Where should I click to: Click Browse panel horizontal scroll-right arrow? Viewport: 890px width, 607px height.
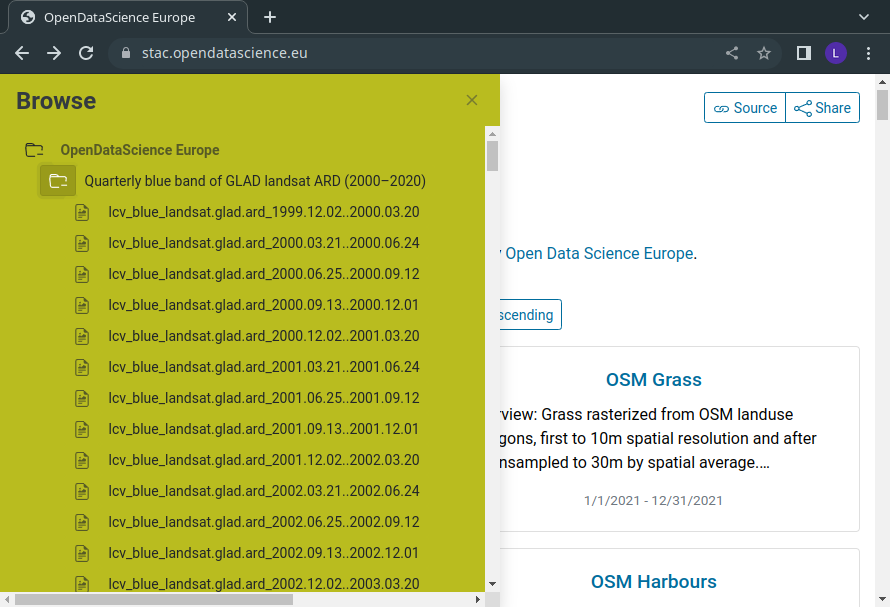(x=478, y=600)
